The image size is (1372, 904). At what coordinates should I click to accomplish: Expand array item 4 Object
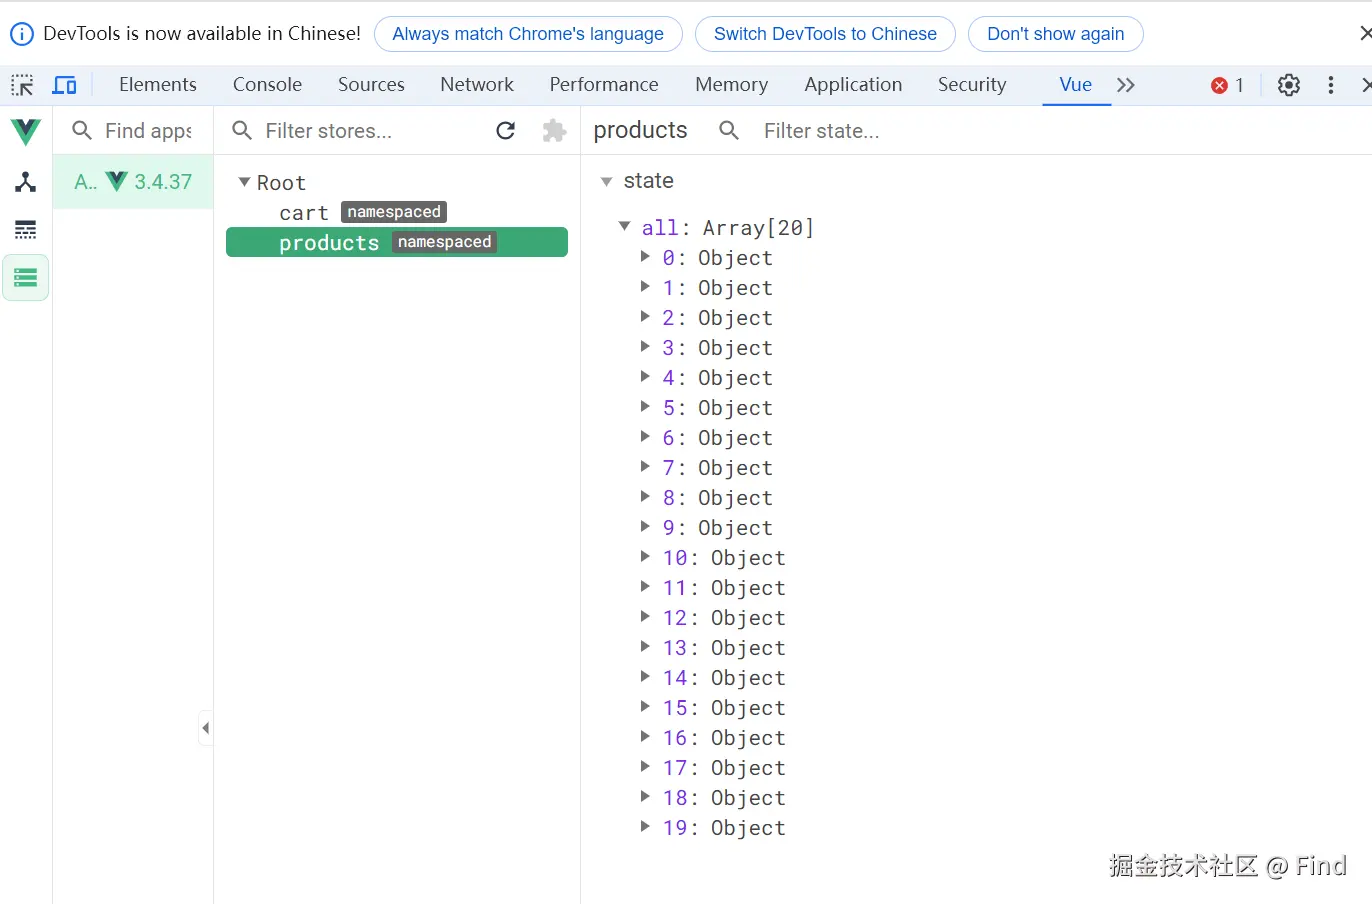tap(645, 377)
